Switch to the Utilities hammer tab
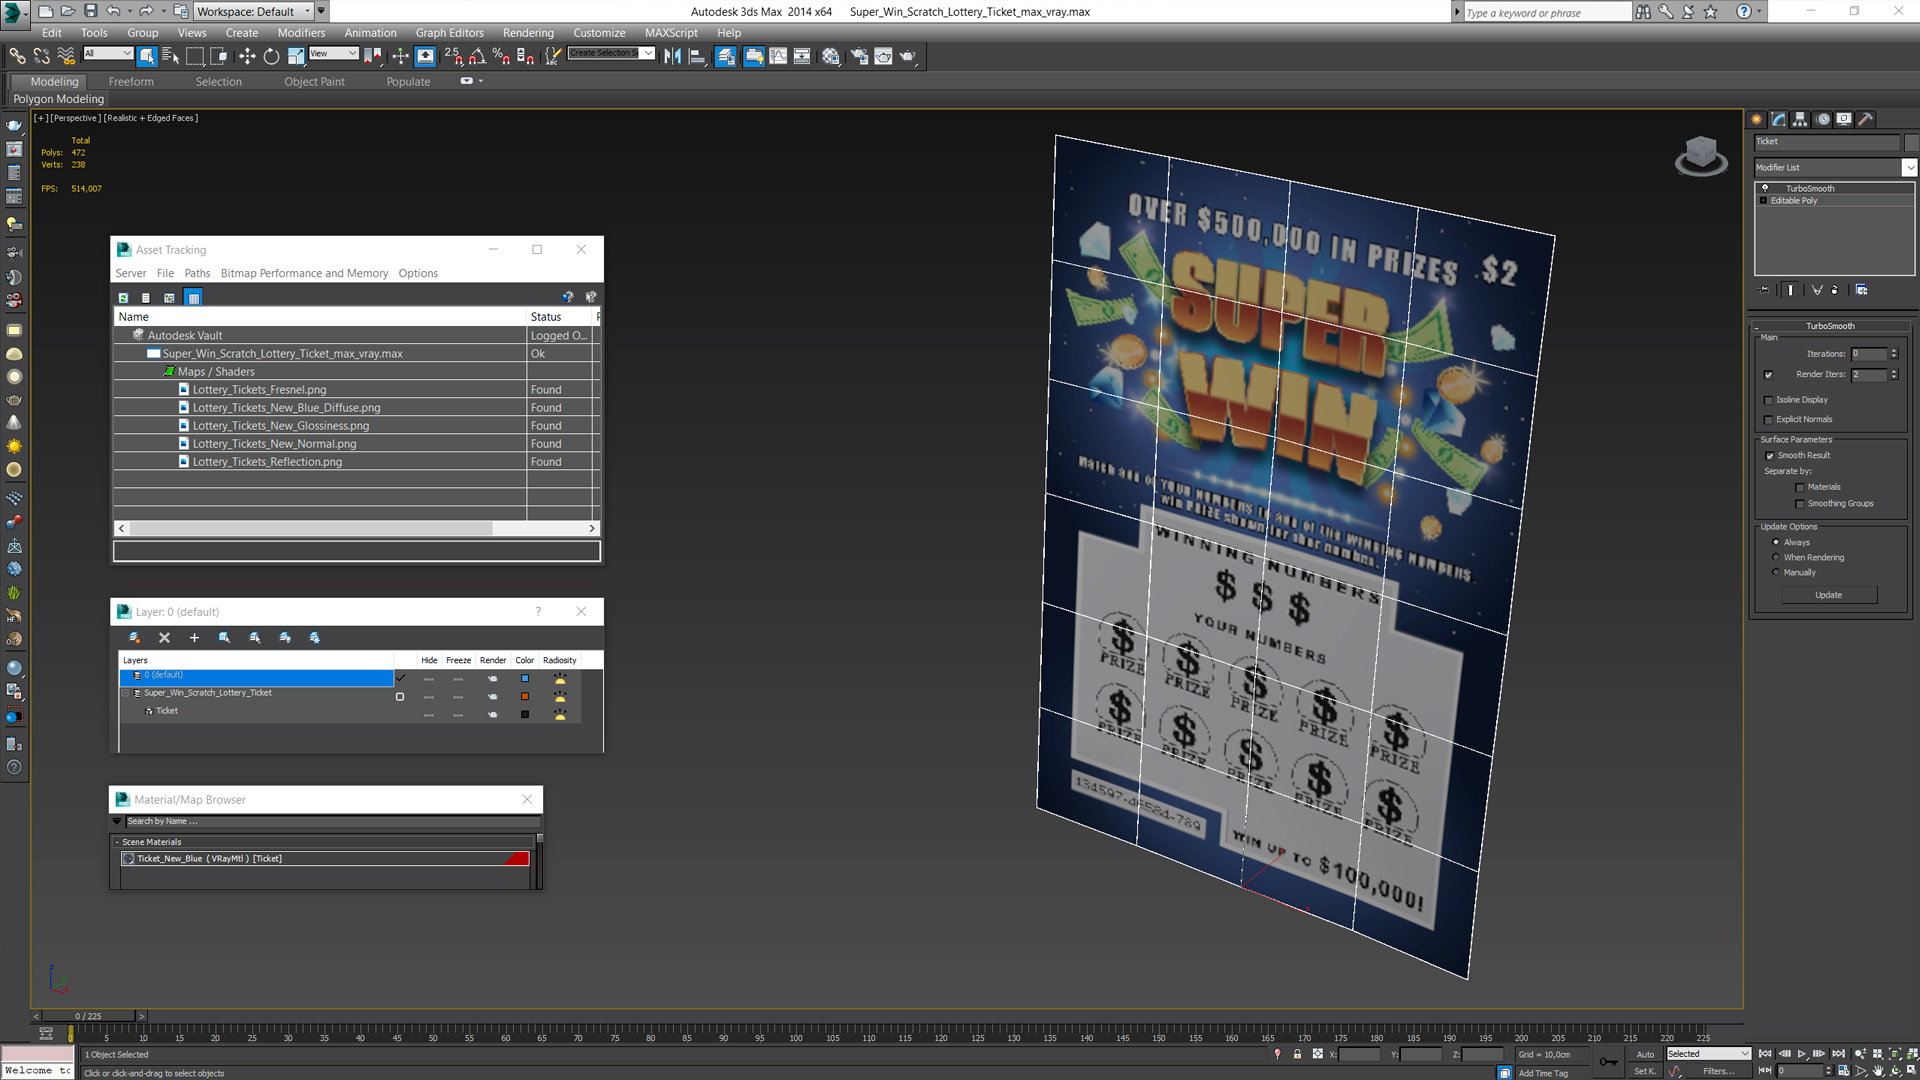Viewport: 1920px width, 1080px height. [x=1866, y=119]
